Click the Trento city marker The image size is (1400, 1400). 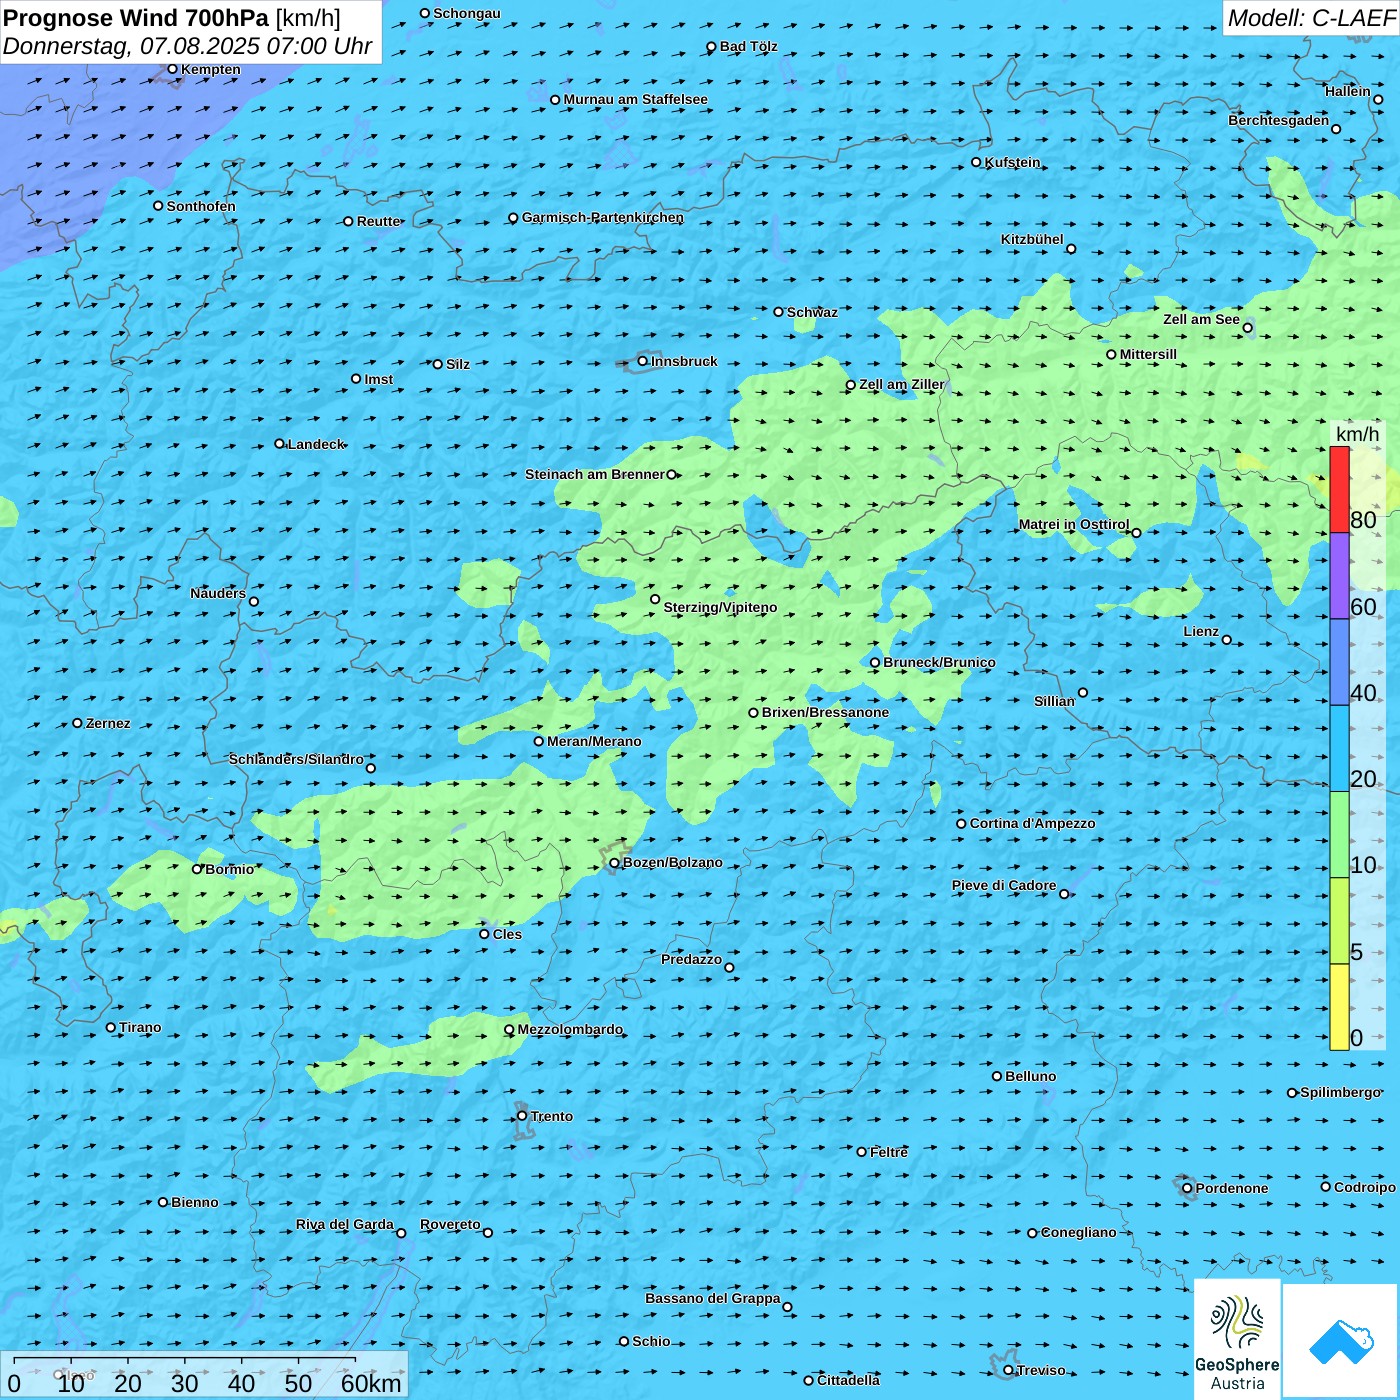(x=522, y=1116)
